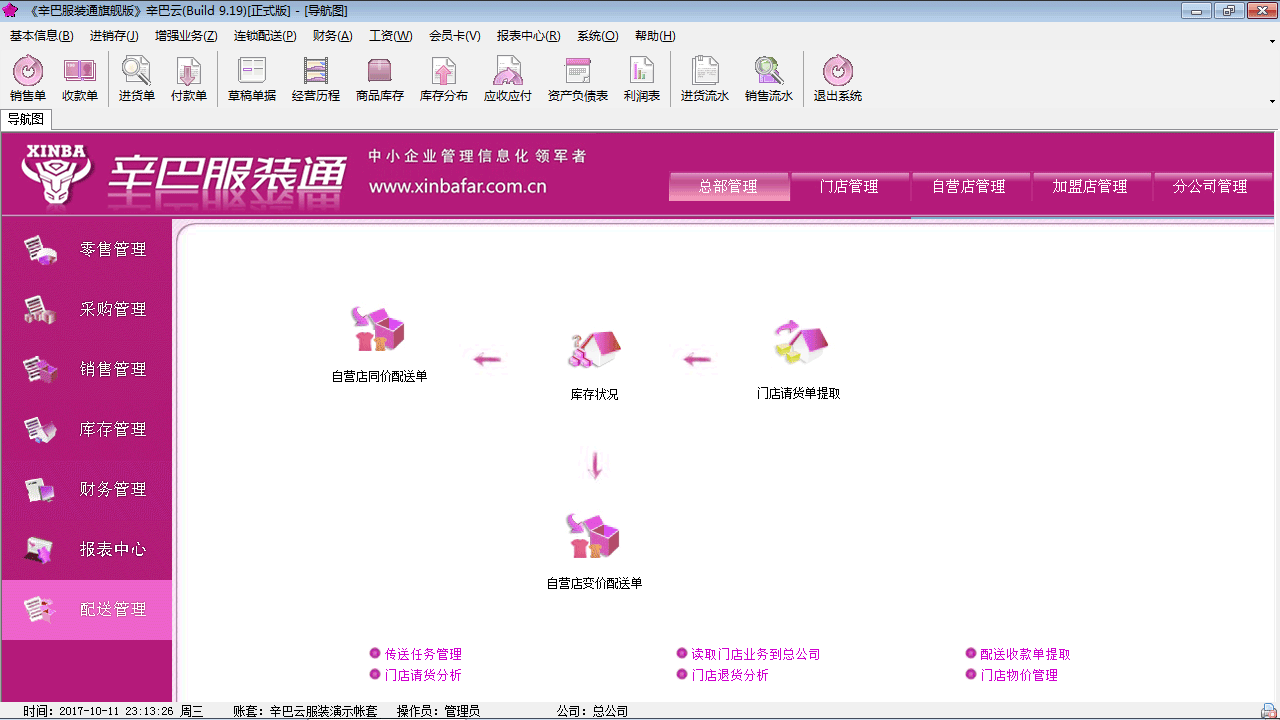Open the 传送任务管理 link
Viewport: 1280px width, 720px height.
pos(423,654)
